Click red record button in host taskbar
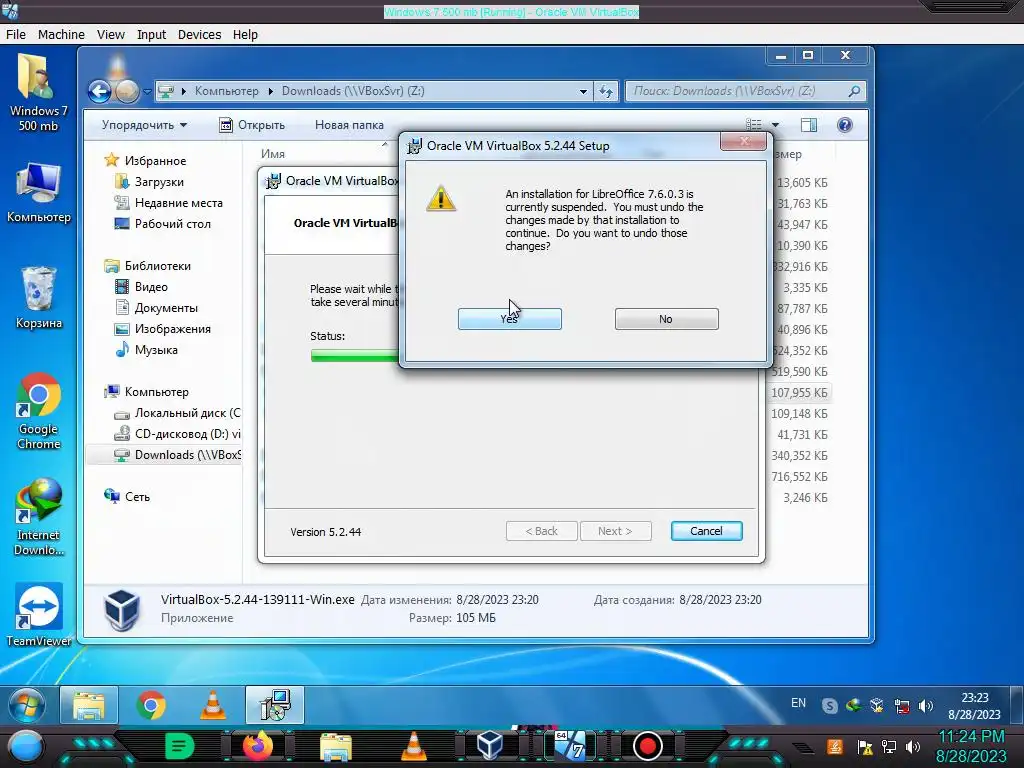Viewport: 1024px width, 768px height. pos(647,746)
